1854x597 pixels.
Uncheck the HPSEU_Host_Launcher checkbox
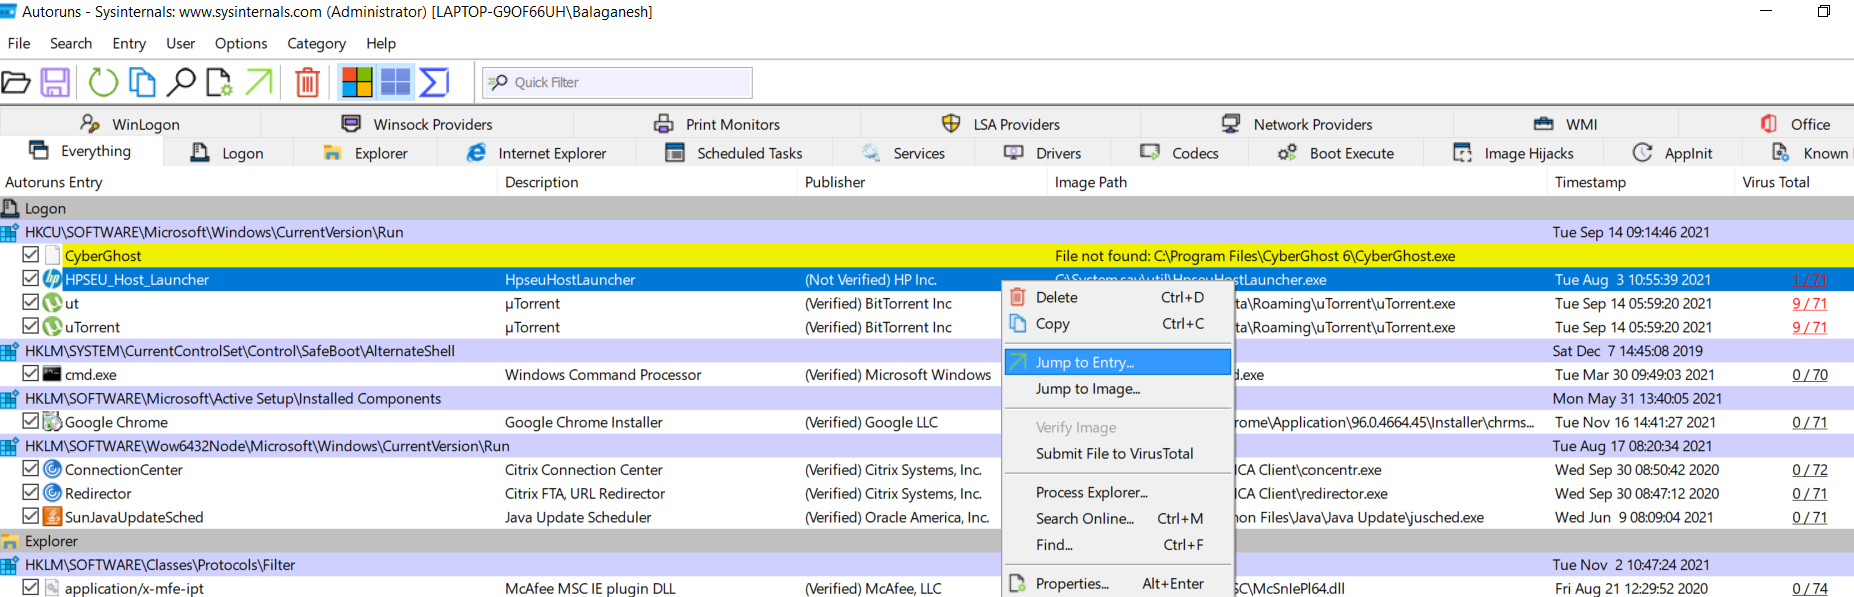31,279
